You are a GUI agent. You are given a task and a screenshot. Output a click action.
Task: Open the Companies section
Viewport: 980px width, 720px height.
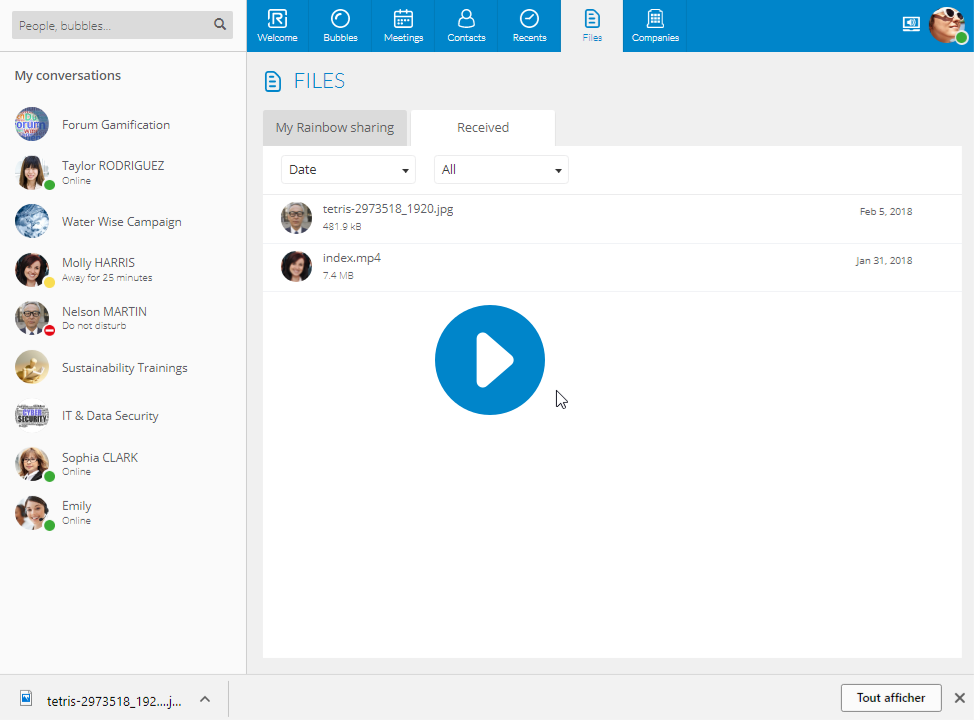coord(655,26)
